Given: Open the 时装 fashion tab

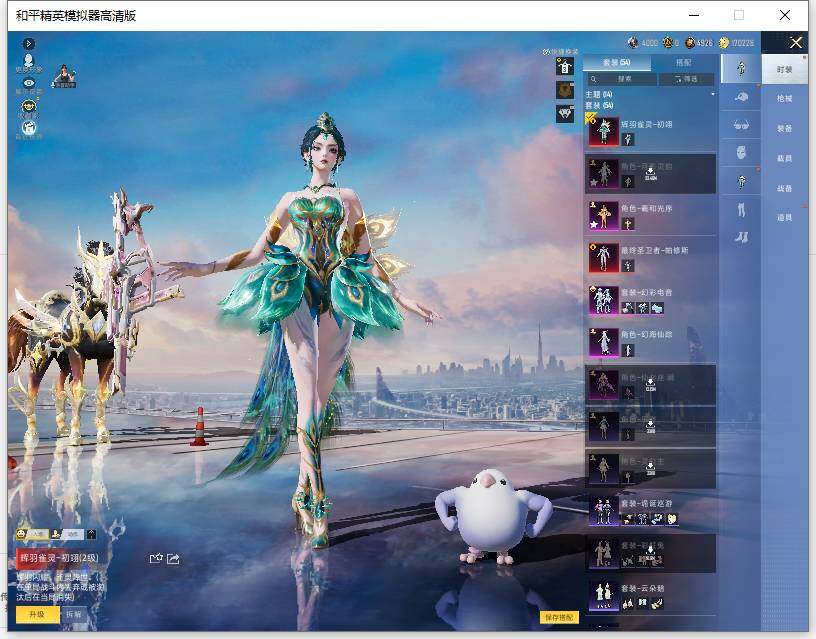Looking at the screenshot, I should click(784, 69).
